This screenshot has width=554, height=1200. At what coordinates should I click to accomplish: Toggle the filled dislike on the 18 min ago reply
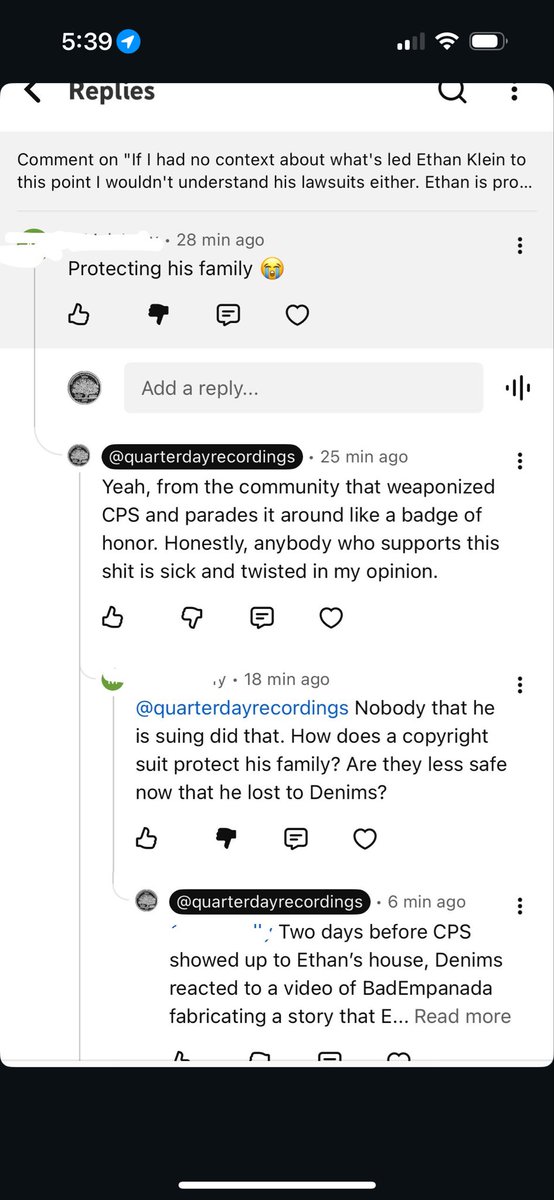tap(226, 838)
